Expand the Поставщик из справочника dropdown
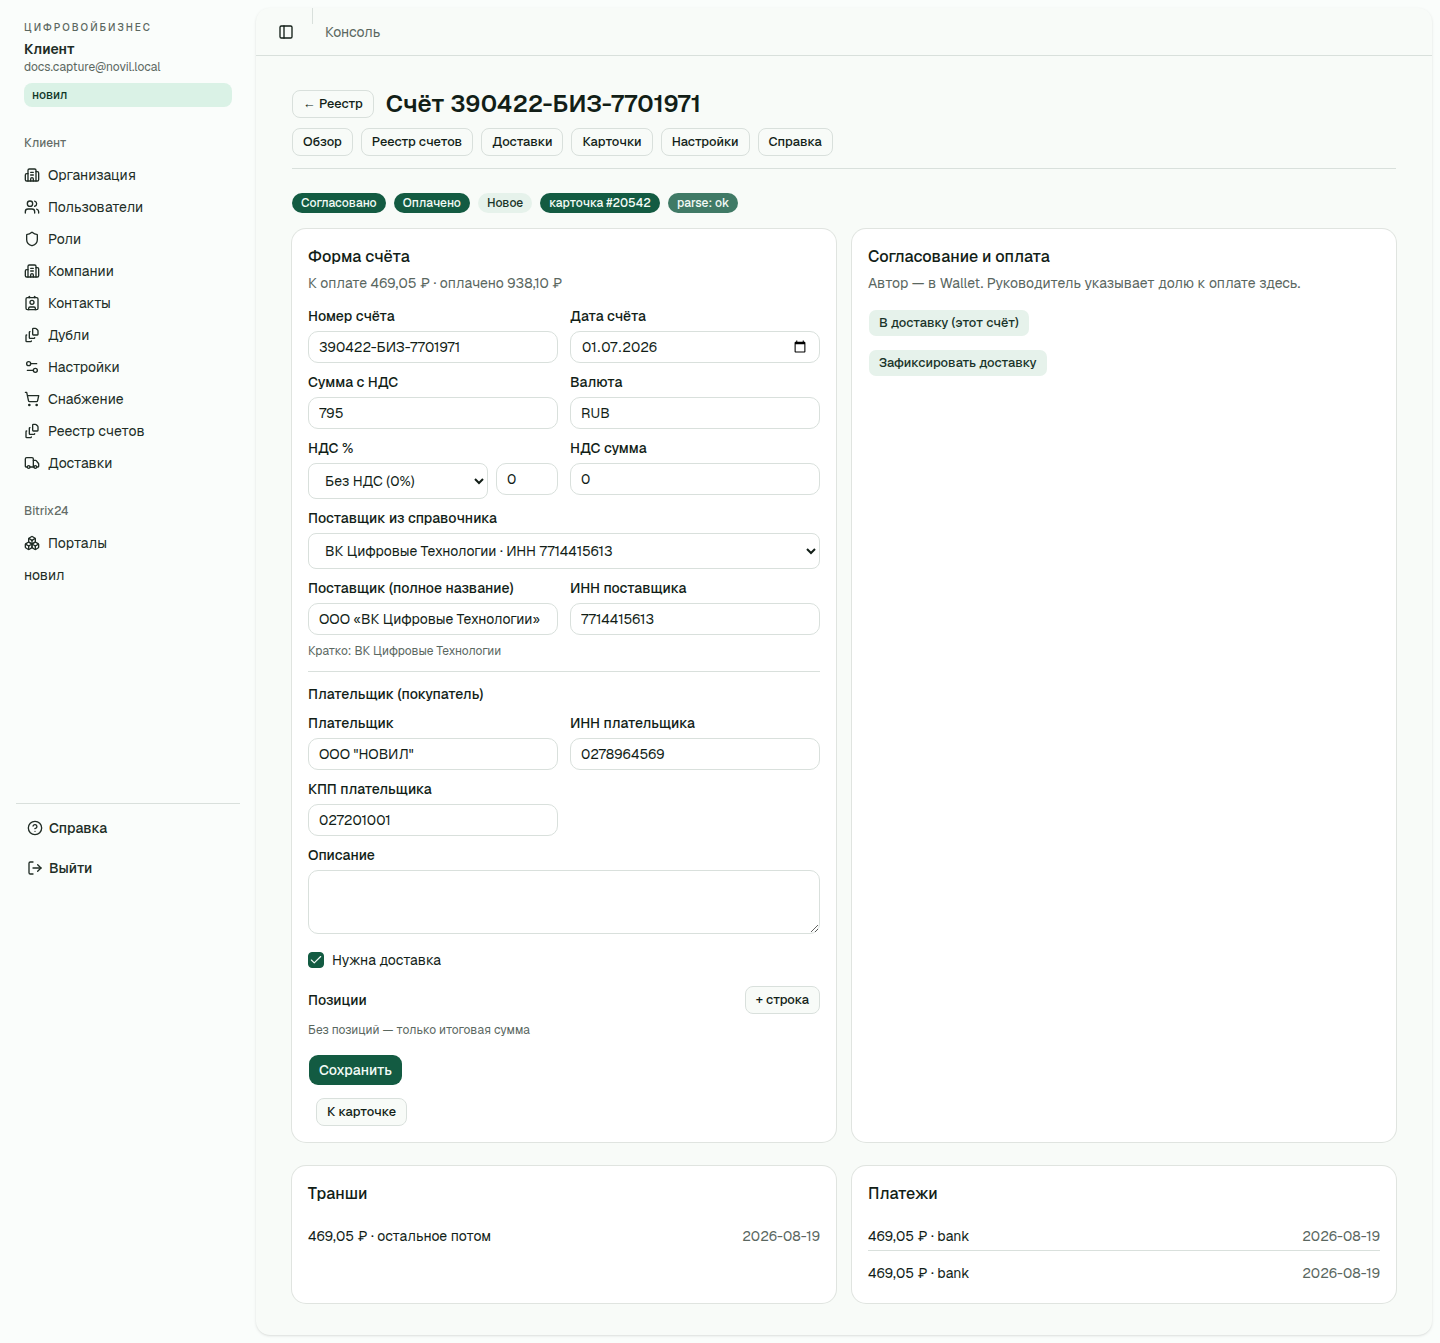This screenshot has height=1343, width=1440. [x=564, y=551]
